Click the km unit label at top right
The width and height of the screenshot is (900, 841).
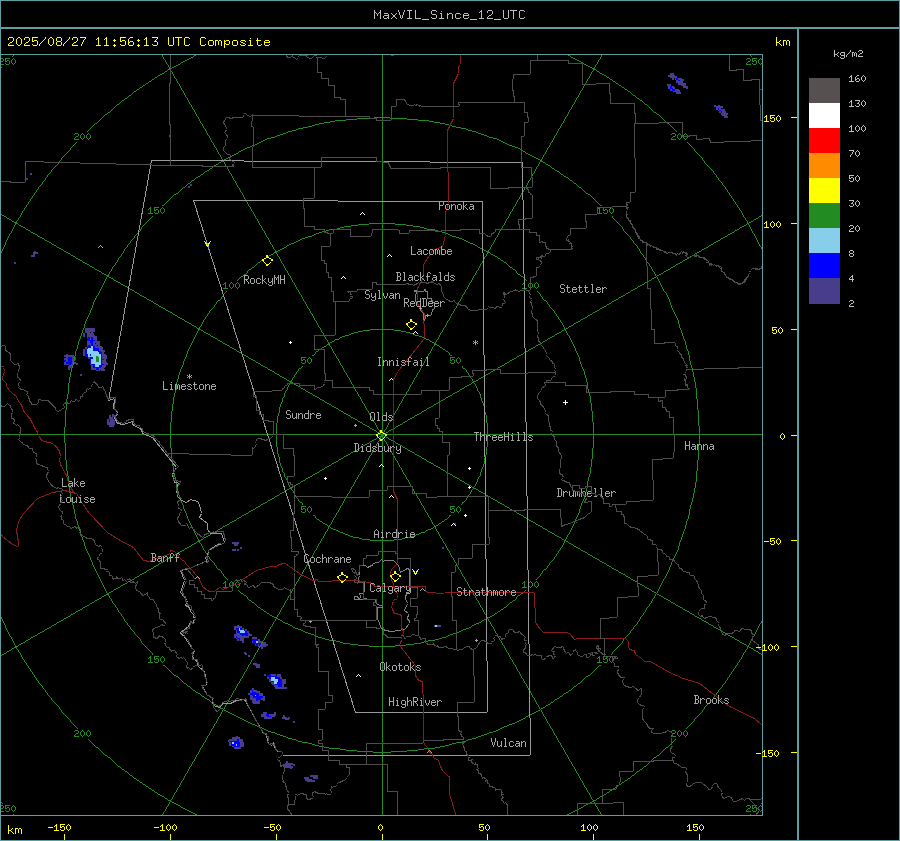point(782,42)
